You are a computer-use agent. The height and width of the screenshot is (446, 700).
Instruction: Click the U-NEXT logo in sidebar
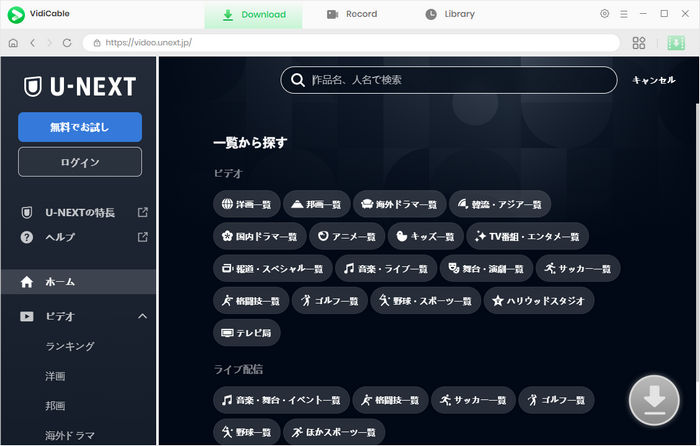tap(80, 86)
